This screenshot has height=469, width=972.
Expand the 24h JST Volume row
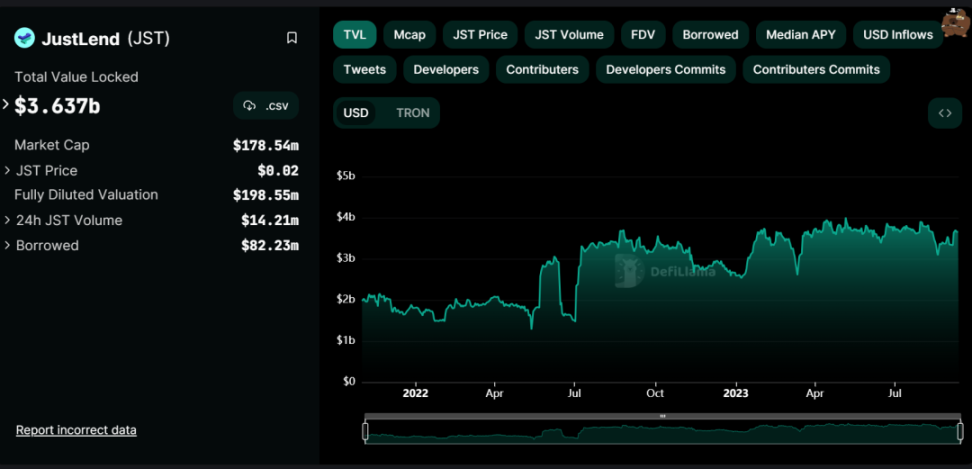[7, 221]
